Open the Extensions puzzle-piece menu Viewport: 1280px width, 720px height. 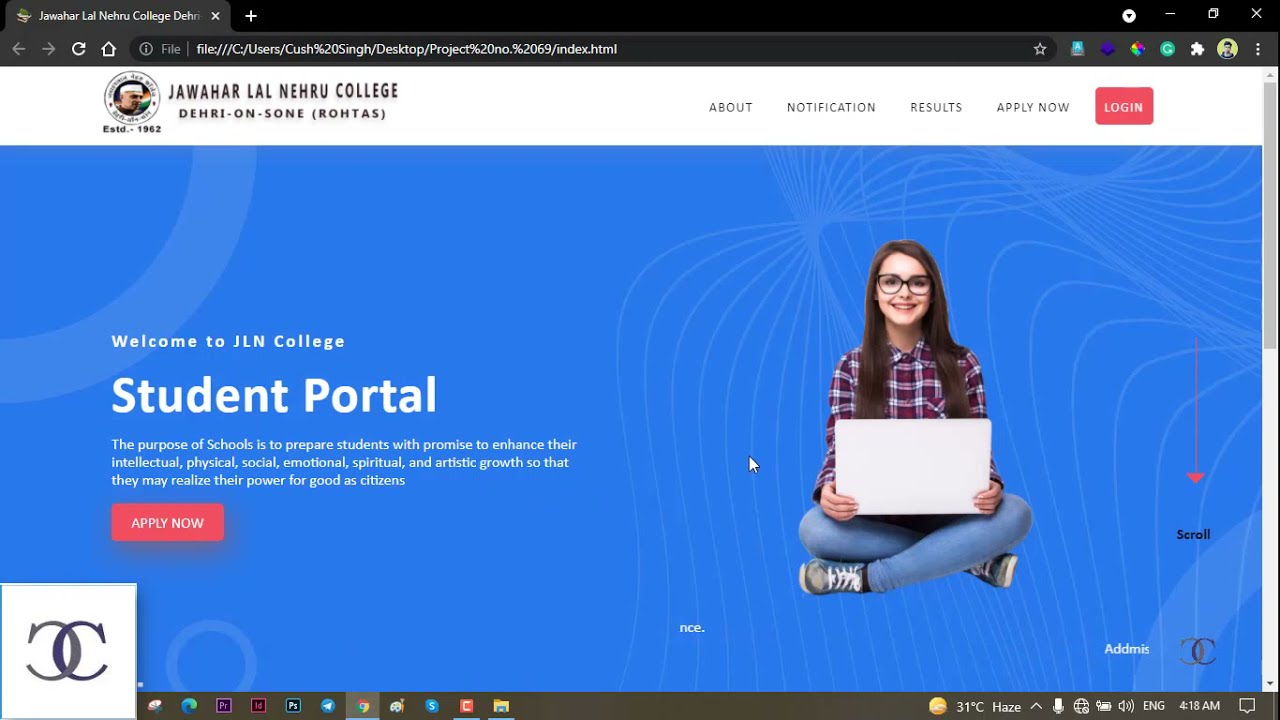1197,49
